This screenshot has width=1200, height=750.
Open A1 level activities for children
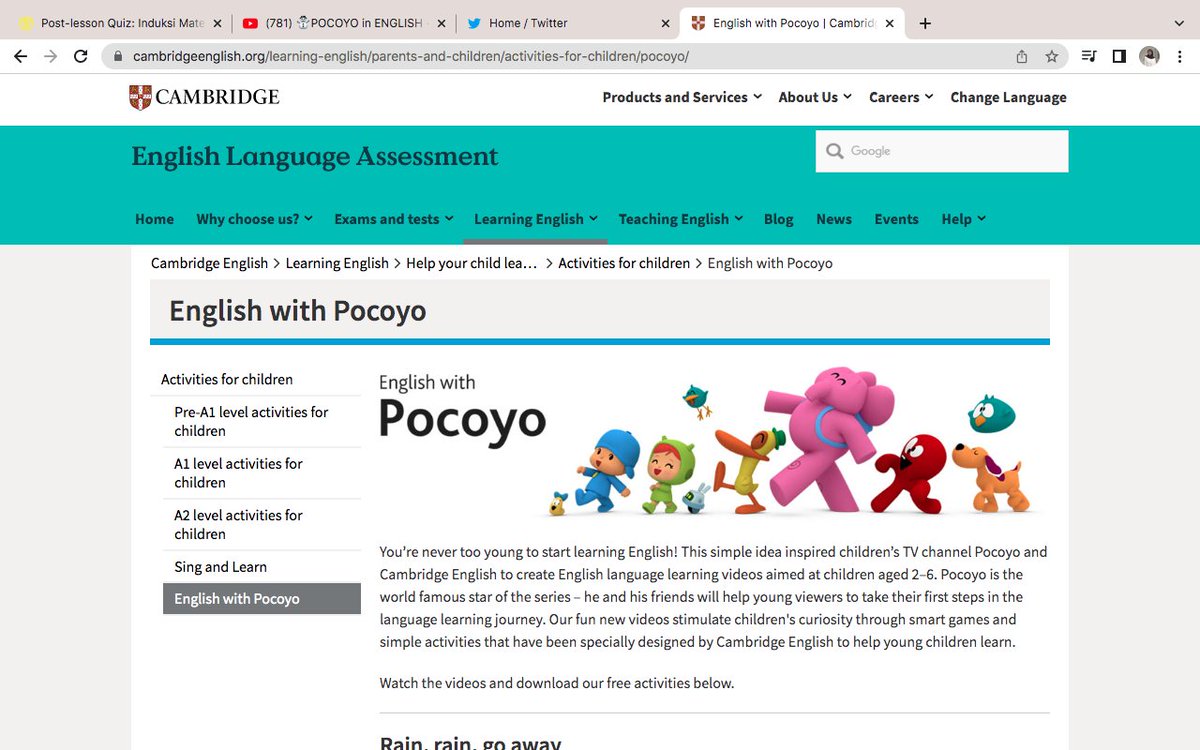(x=238, y=473)
